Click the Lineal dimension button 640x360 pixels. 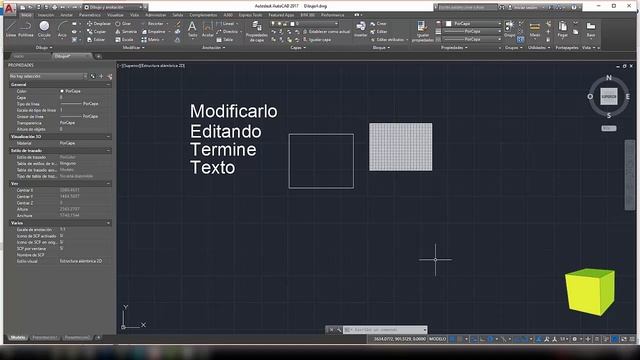pyautogui.click(x=227, y=24)
